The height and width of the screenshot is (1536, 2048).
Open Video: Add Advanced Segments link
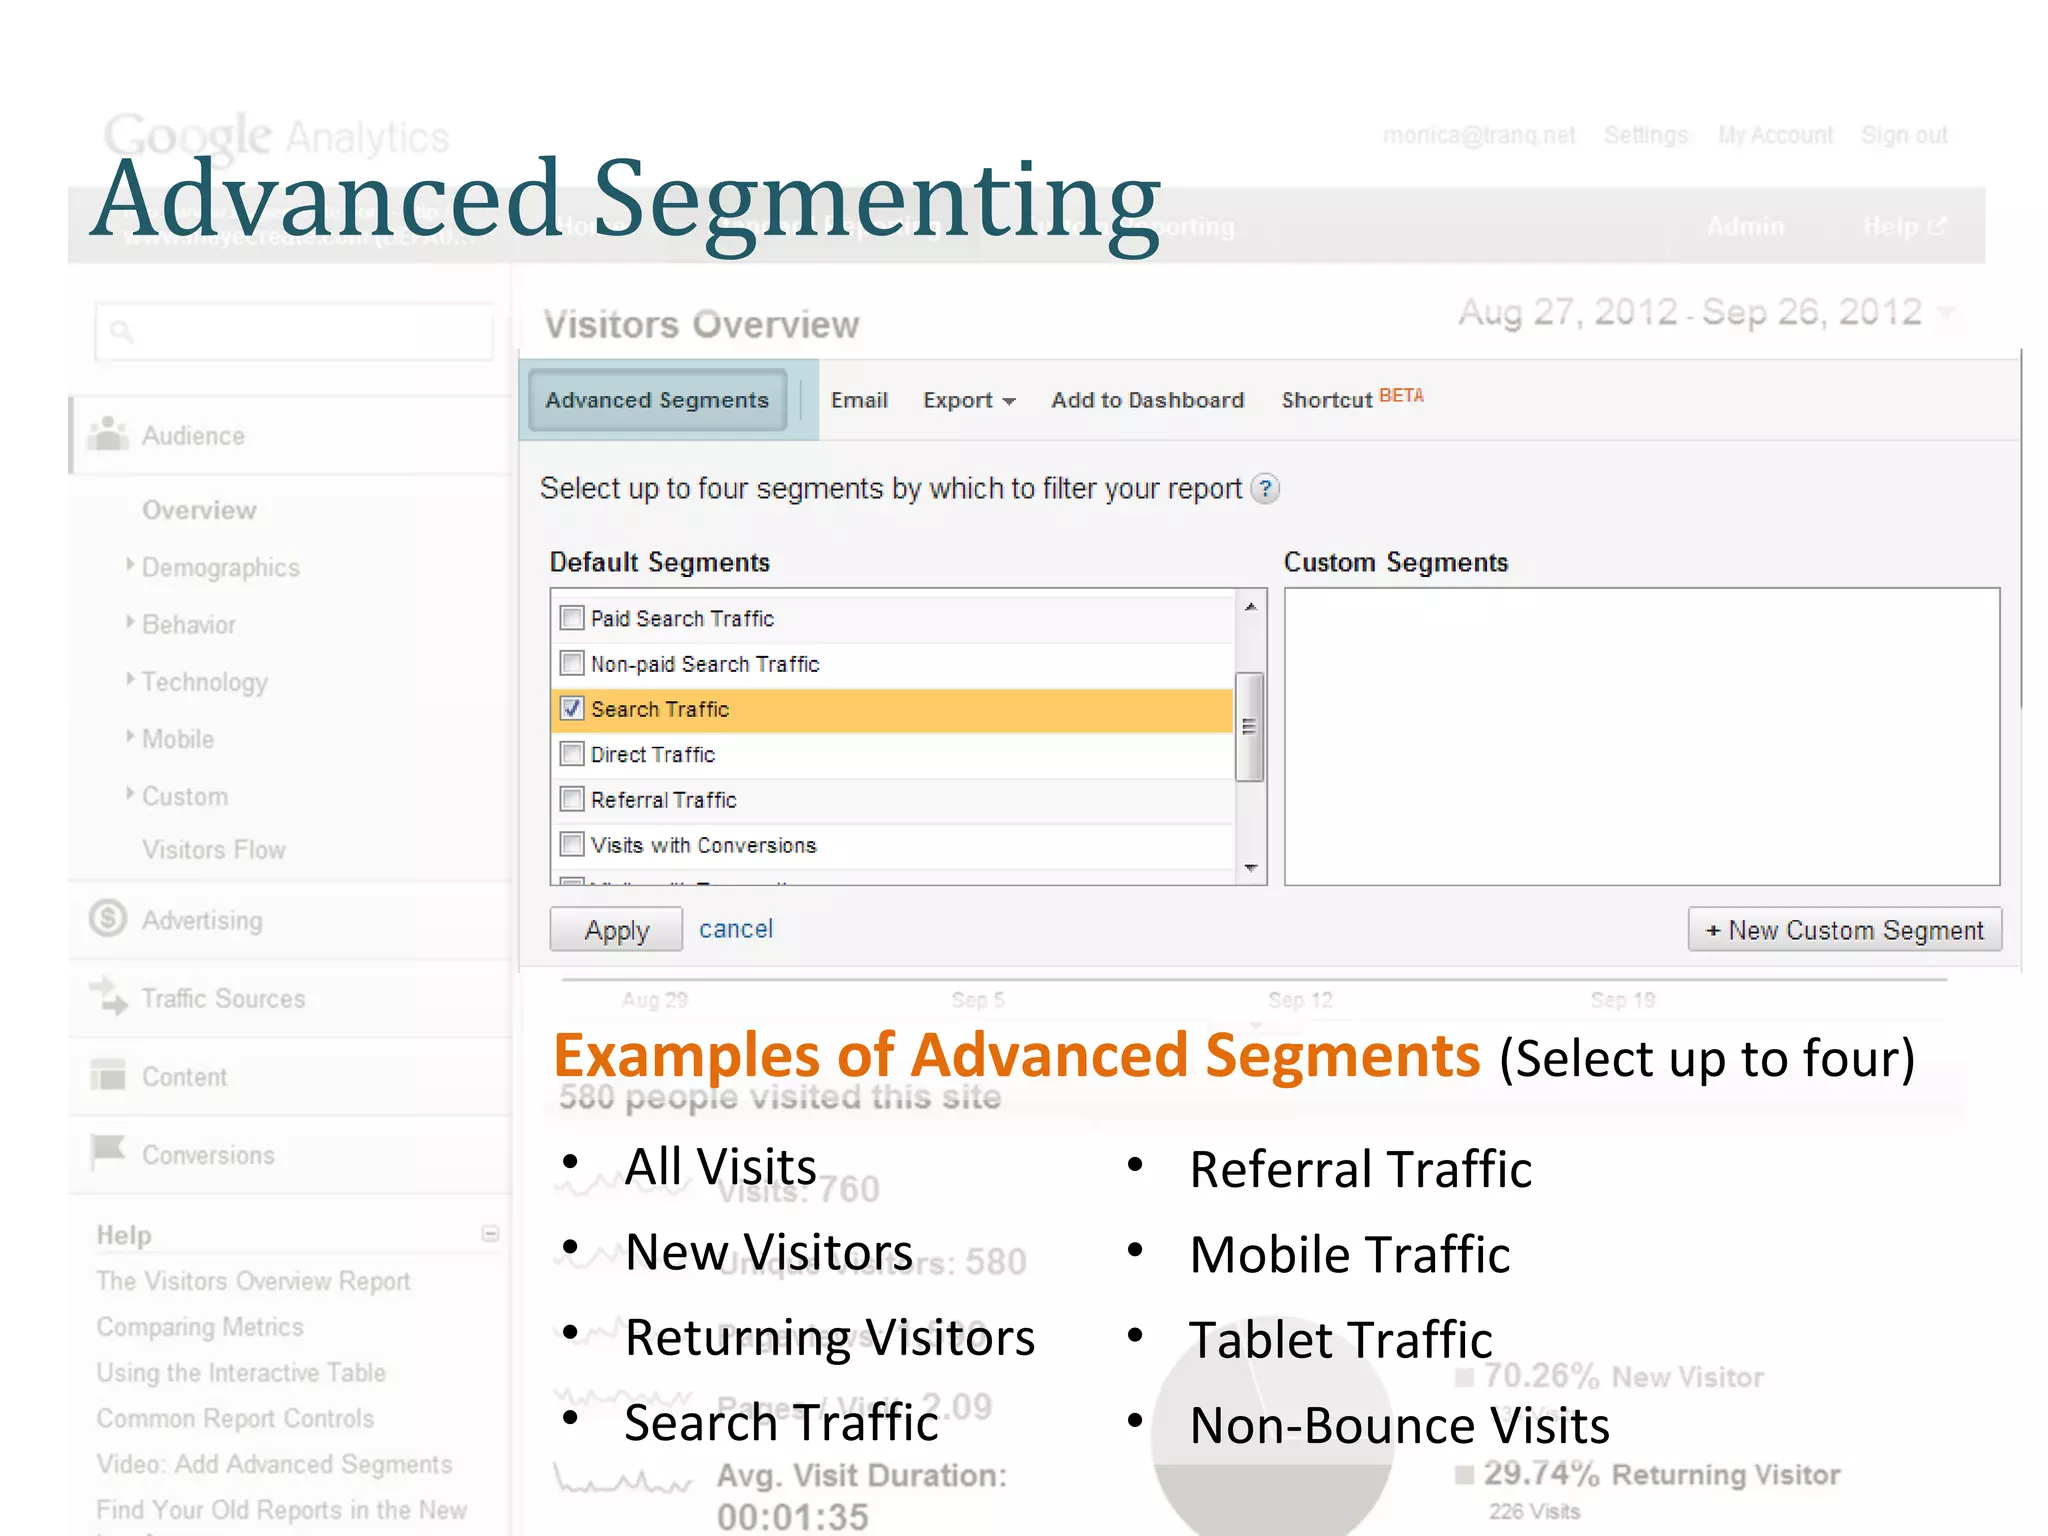click(x=274, y=1464)
